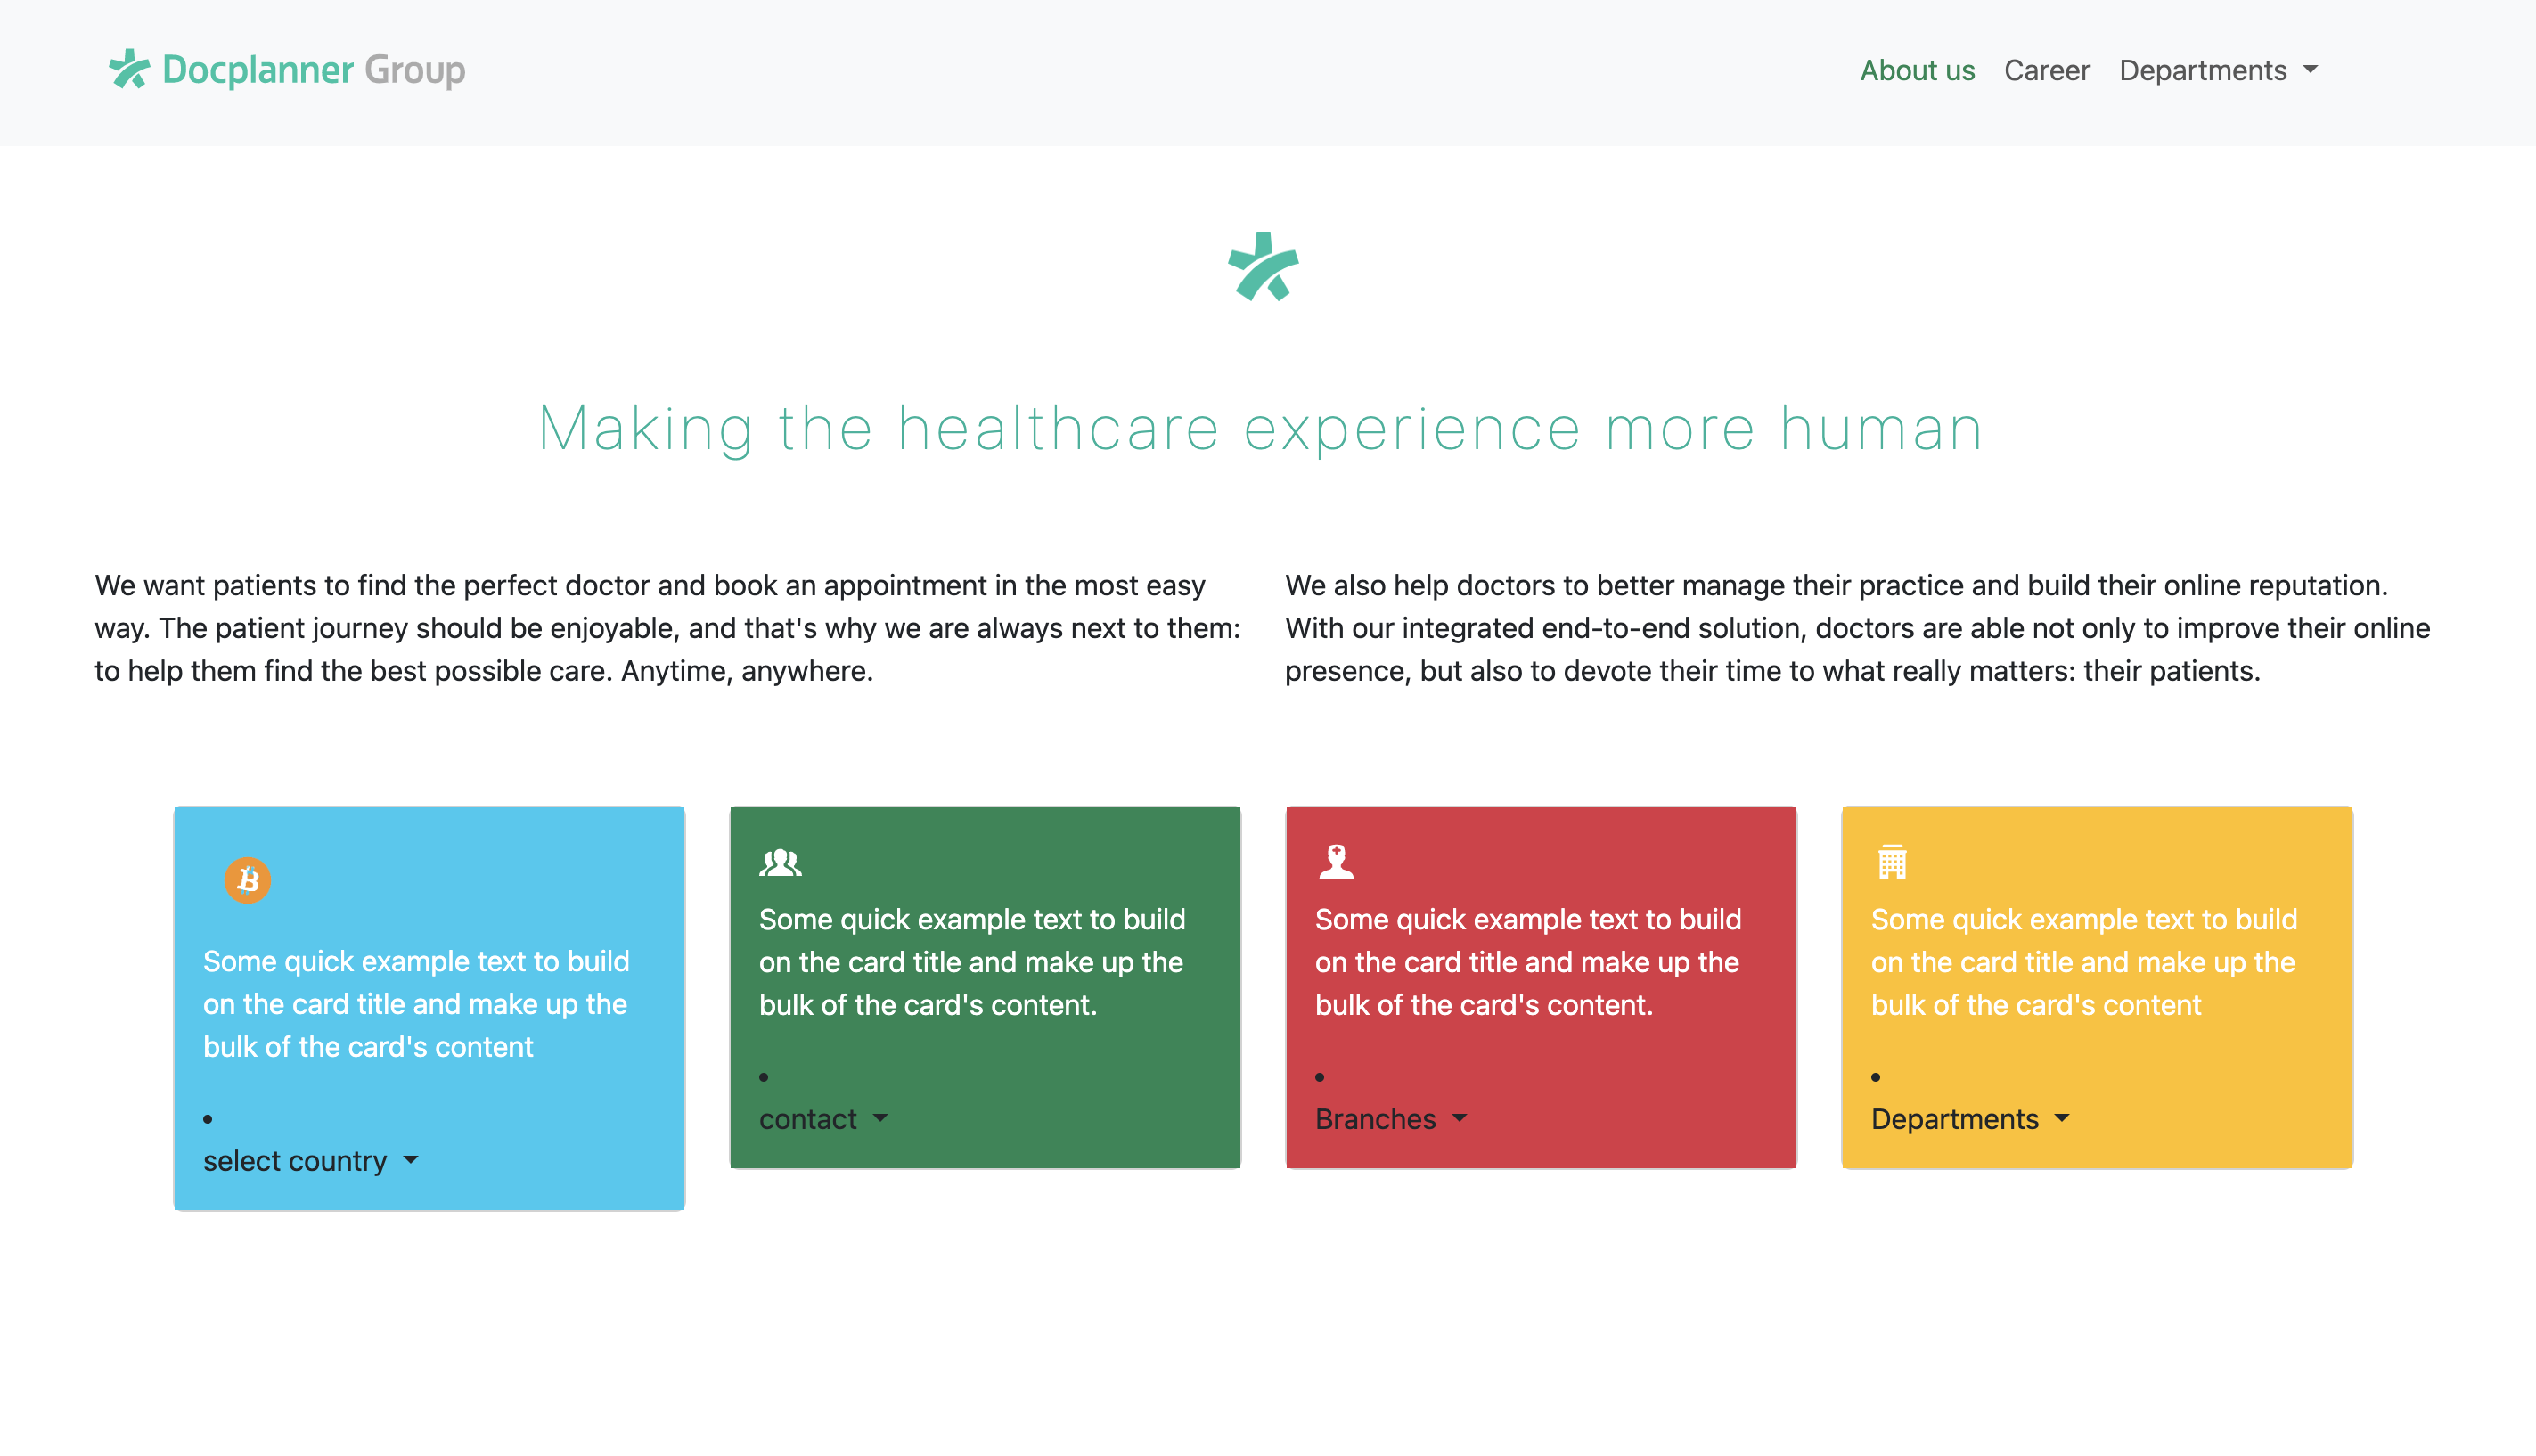The width and height of the screenshot is (2536, 1456).
Task: Click the caret next to Branches
Action: (1460, 1119)
